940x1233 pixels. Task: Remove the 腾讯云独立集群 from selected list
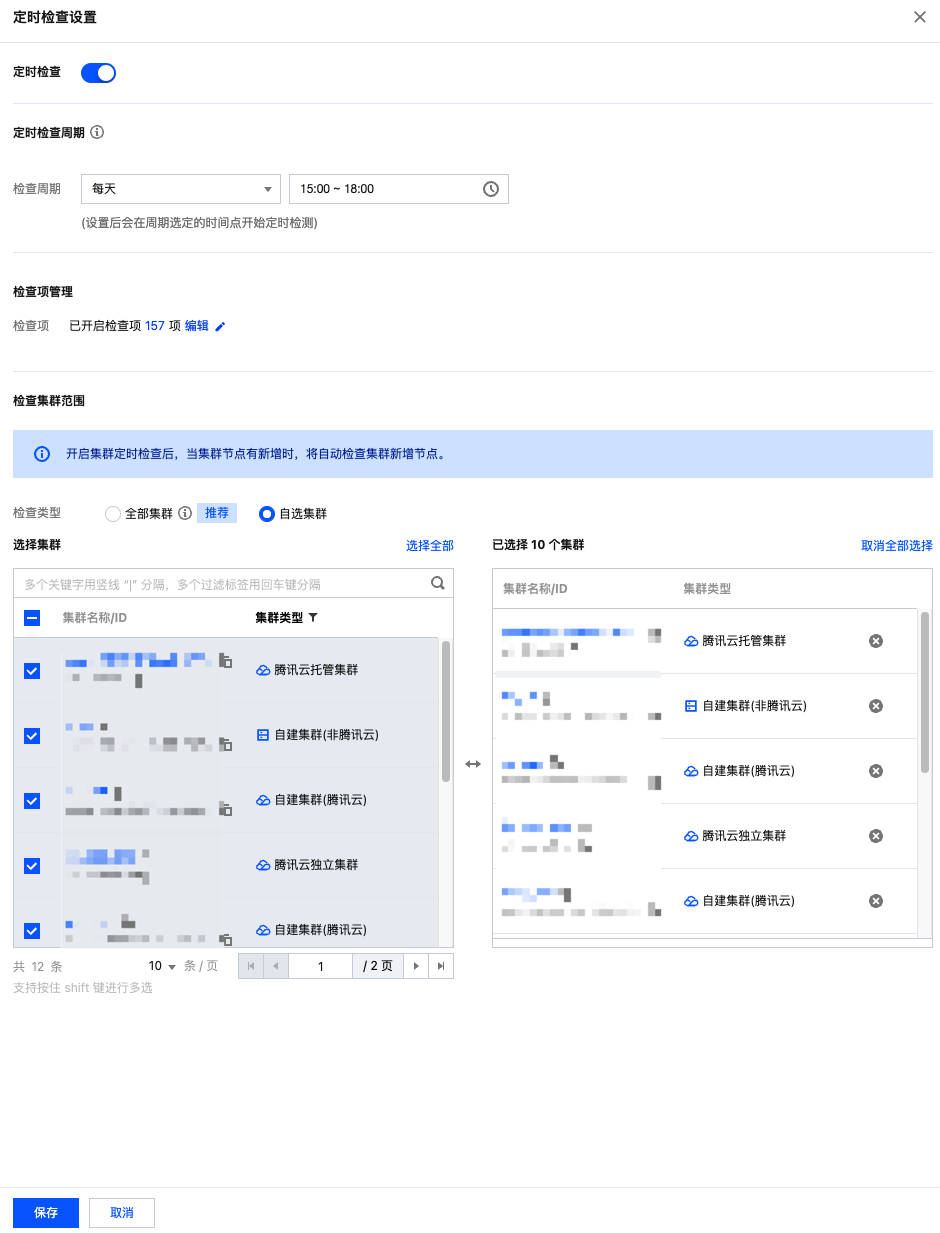875,836
